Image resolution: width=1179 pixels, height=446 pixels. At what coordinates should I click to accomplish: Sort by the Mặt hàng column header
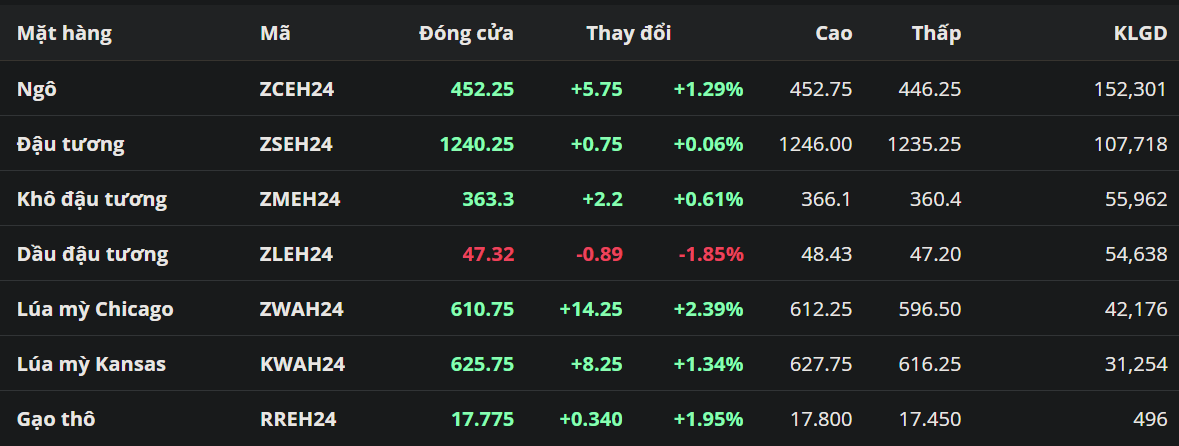pos(64,33)
